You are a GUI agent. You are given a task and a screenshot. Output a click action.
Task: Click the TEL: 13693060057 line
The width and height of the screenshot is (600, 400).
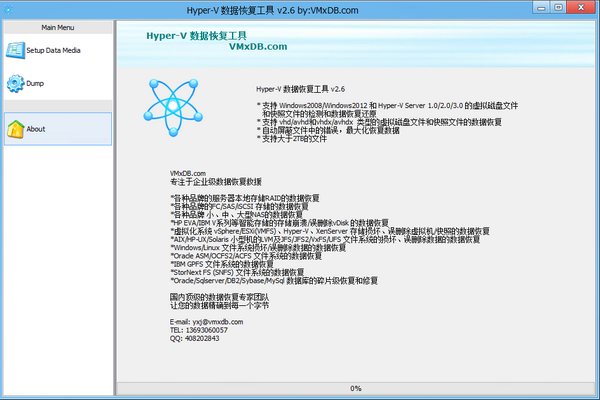pos(199,330)
